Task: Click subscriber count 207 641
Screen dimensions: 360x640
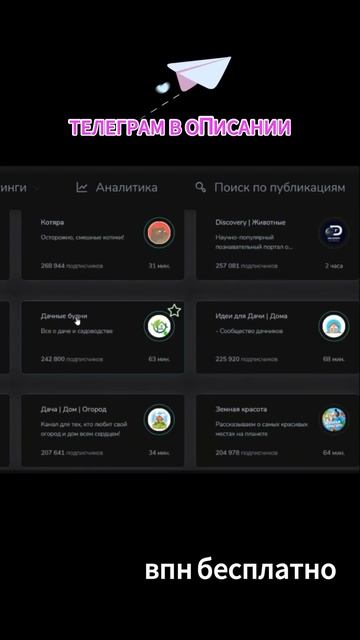Action: point(53,453)
